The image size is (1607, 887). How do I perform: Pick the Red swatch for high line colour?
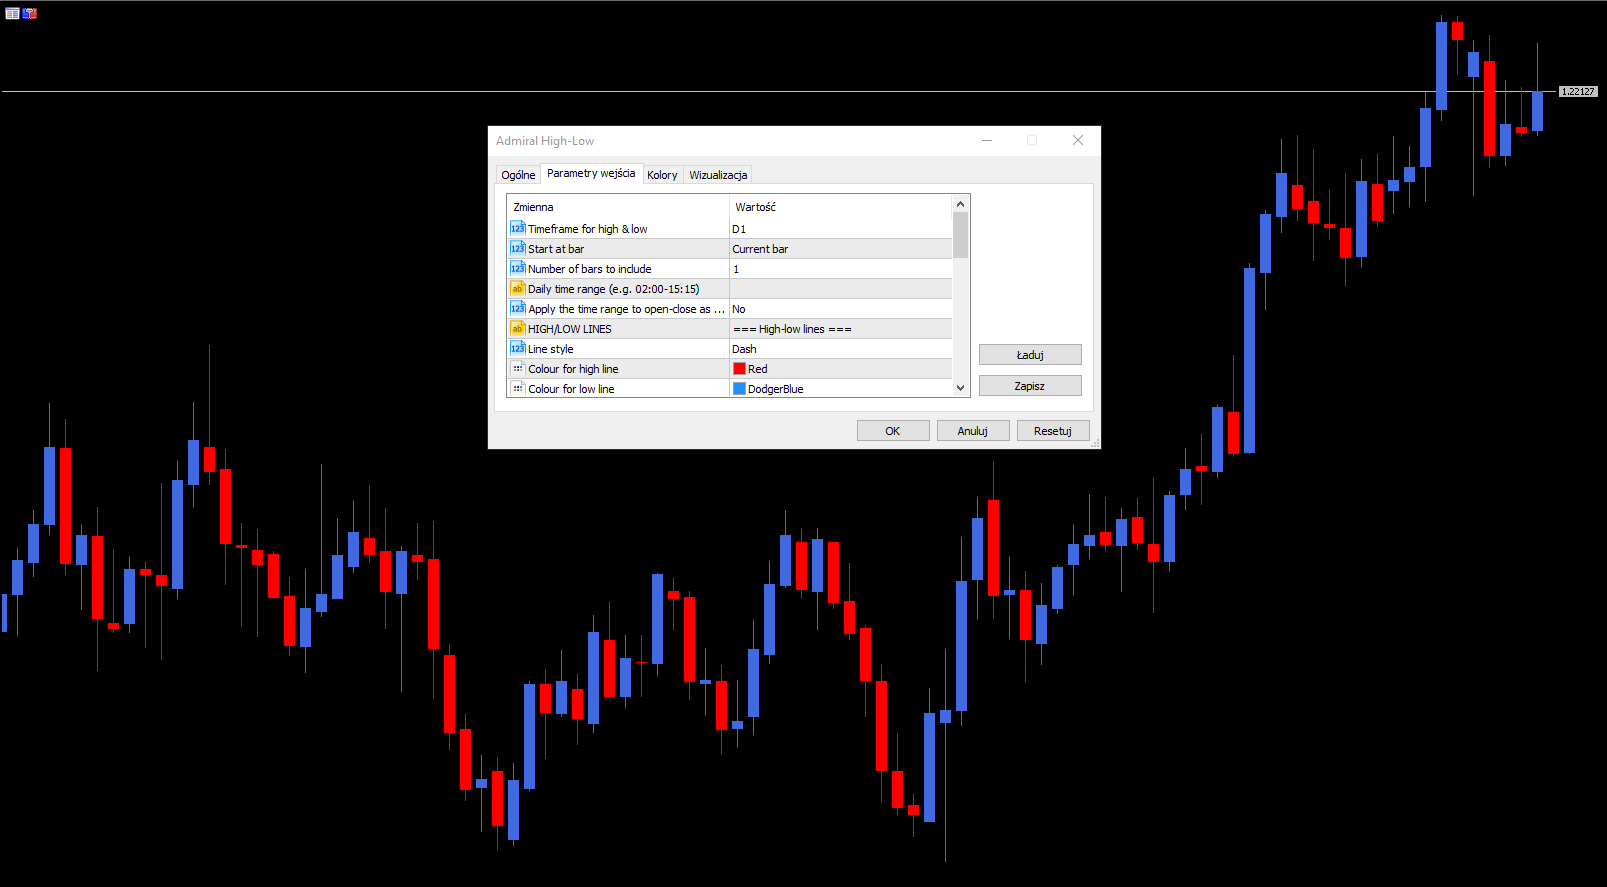pos(740,369)
